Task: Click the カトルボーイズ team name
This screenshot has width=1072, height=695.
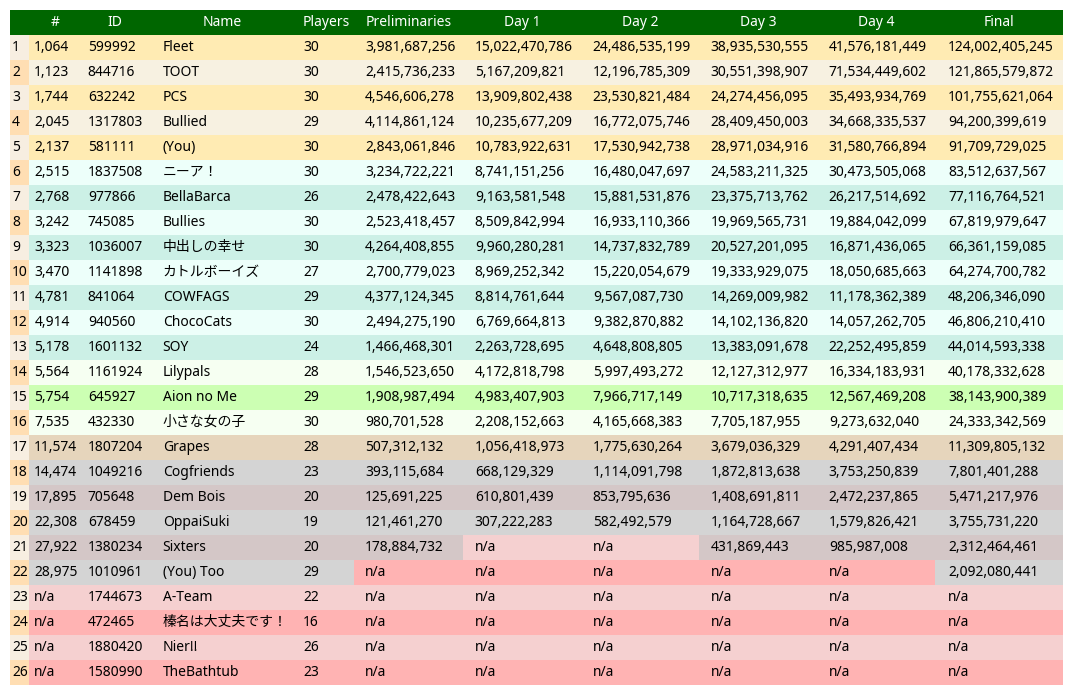Action: (x=211, y=271)
